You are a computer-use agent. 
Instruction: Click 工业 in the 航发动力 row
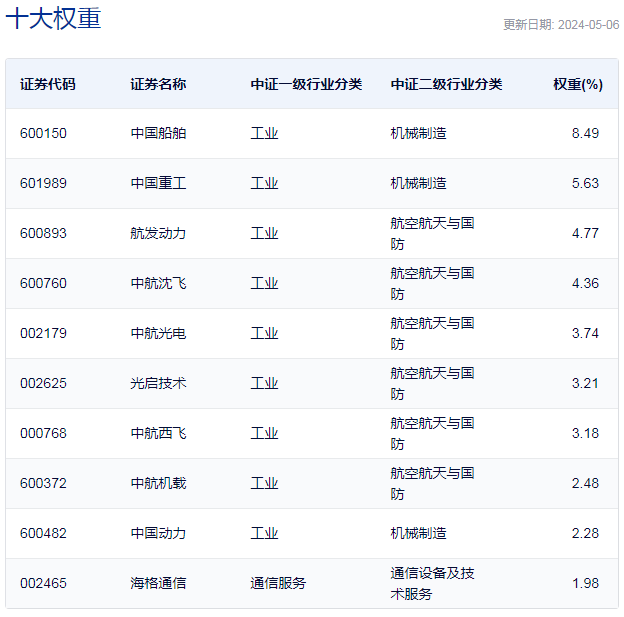point(264,233)
